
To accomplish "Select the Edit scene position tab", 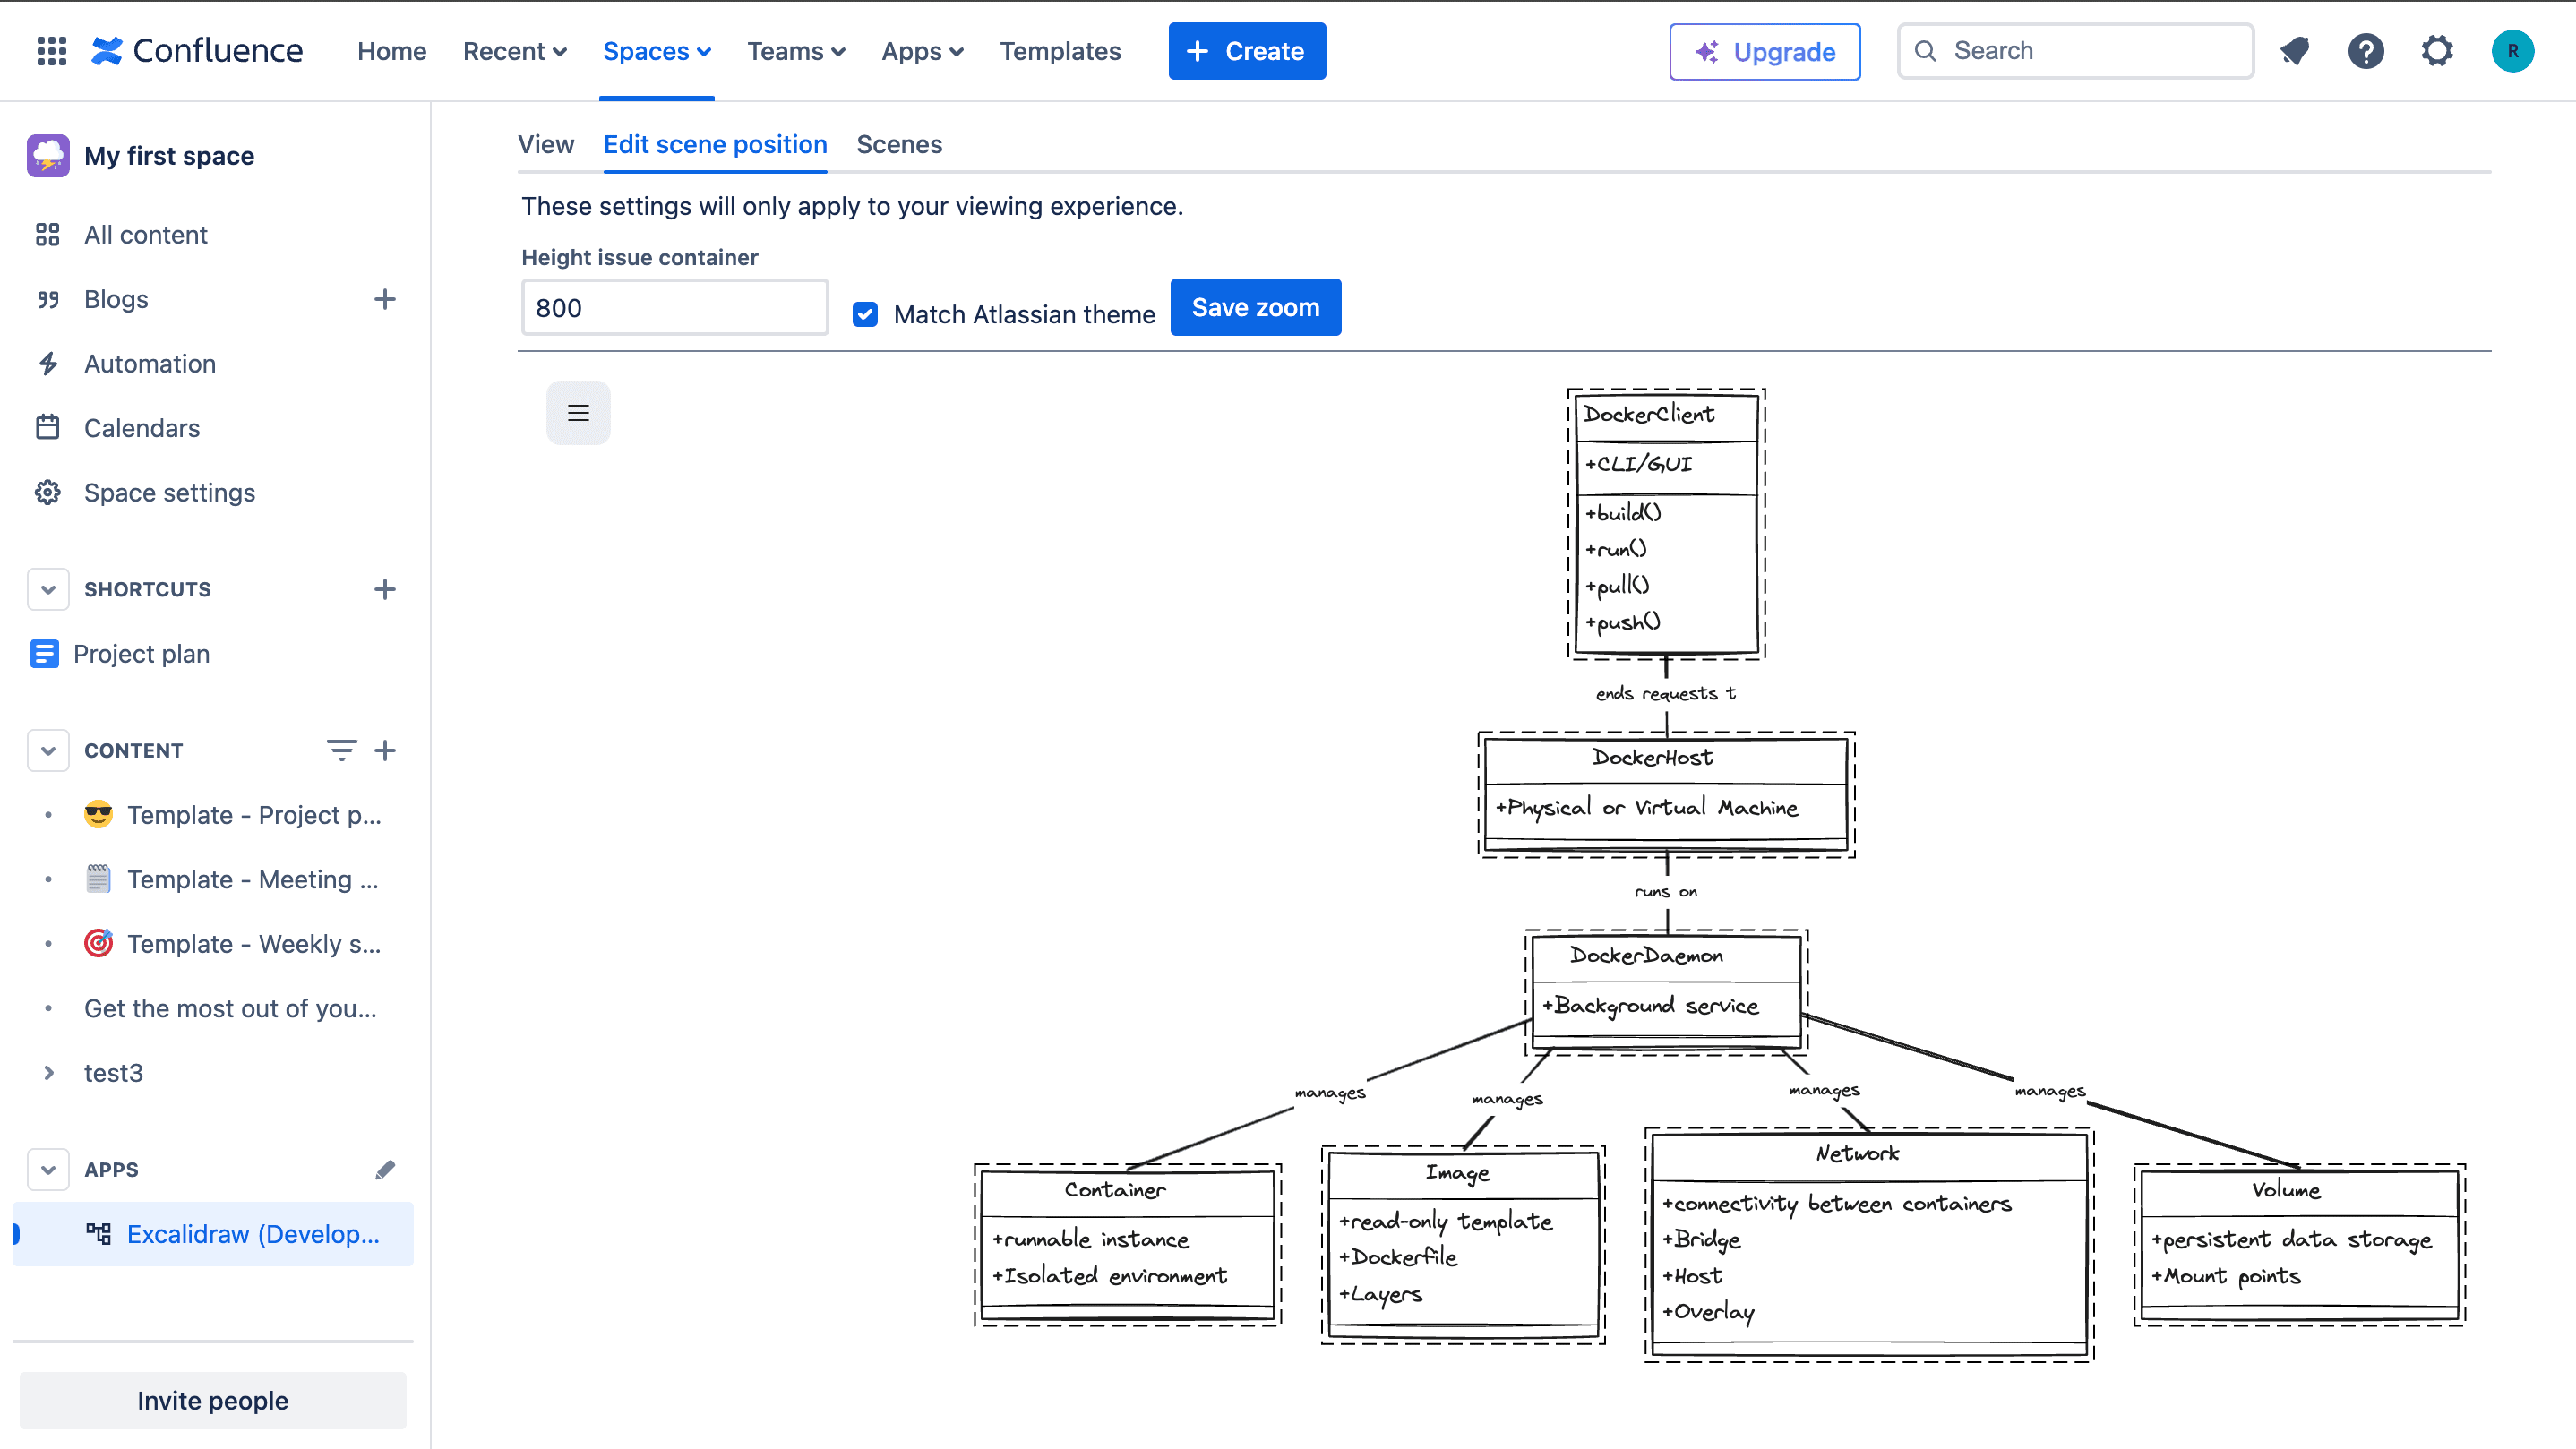I will (x=715, y=144).
